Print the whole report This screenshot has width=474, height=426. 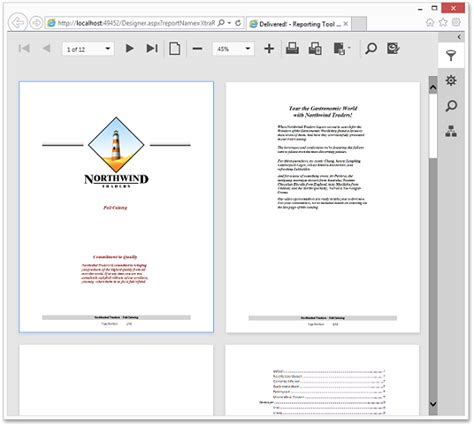click(292, 49)
